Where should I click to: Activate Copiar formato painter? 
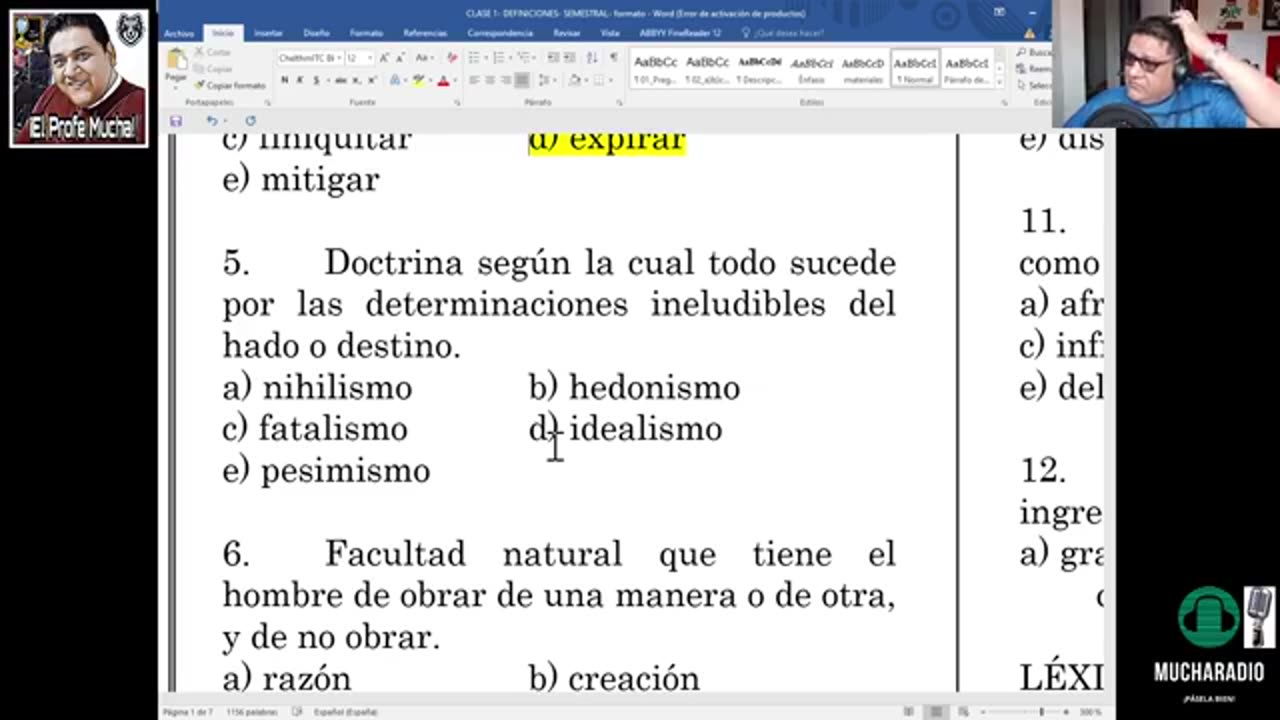(229, 86)
